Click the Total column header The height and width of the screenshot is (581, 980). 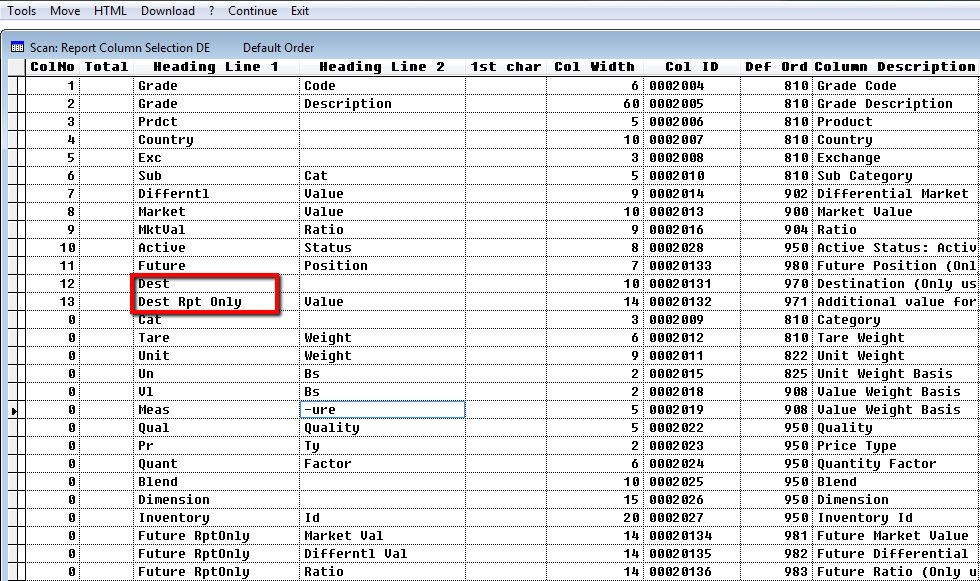pyautogui.click(x=106, y=67)
